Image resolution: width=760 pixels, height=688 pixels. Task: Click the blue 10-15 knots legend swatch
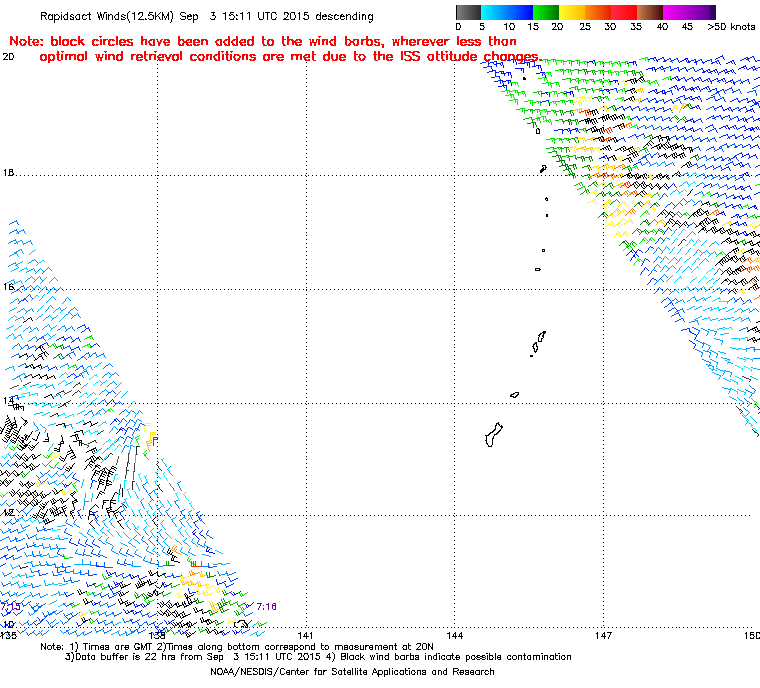tap(520, 12)
